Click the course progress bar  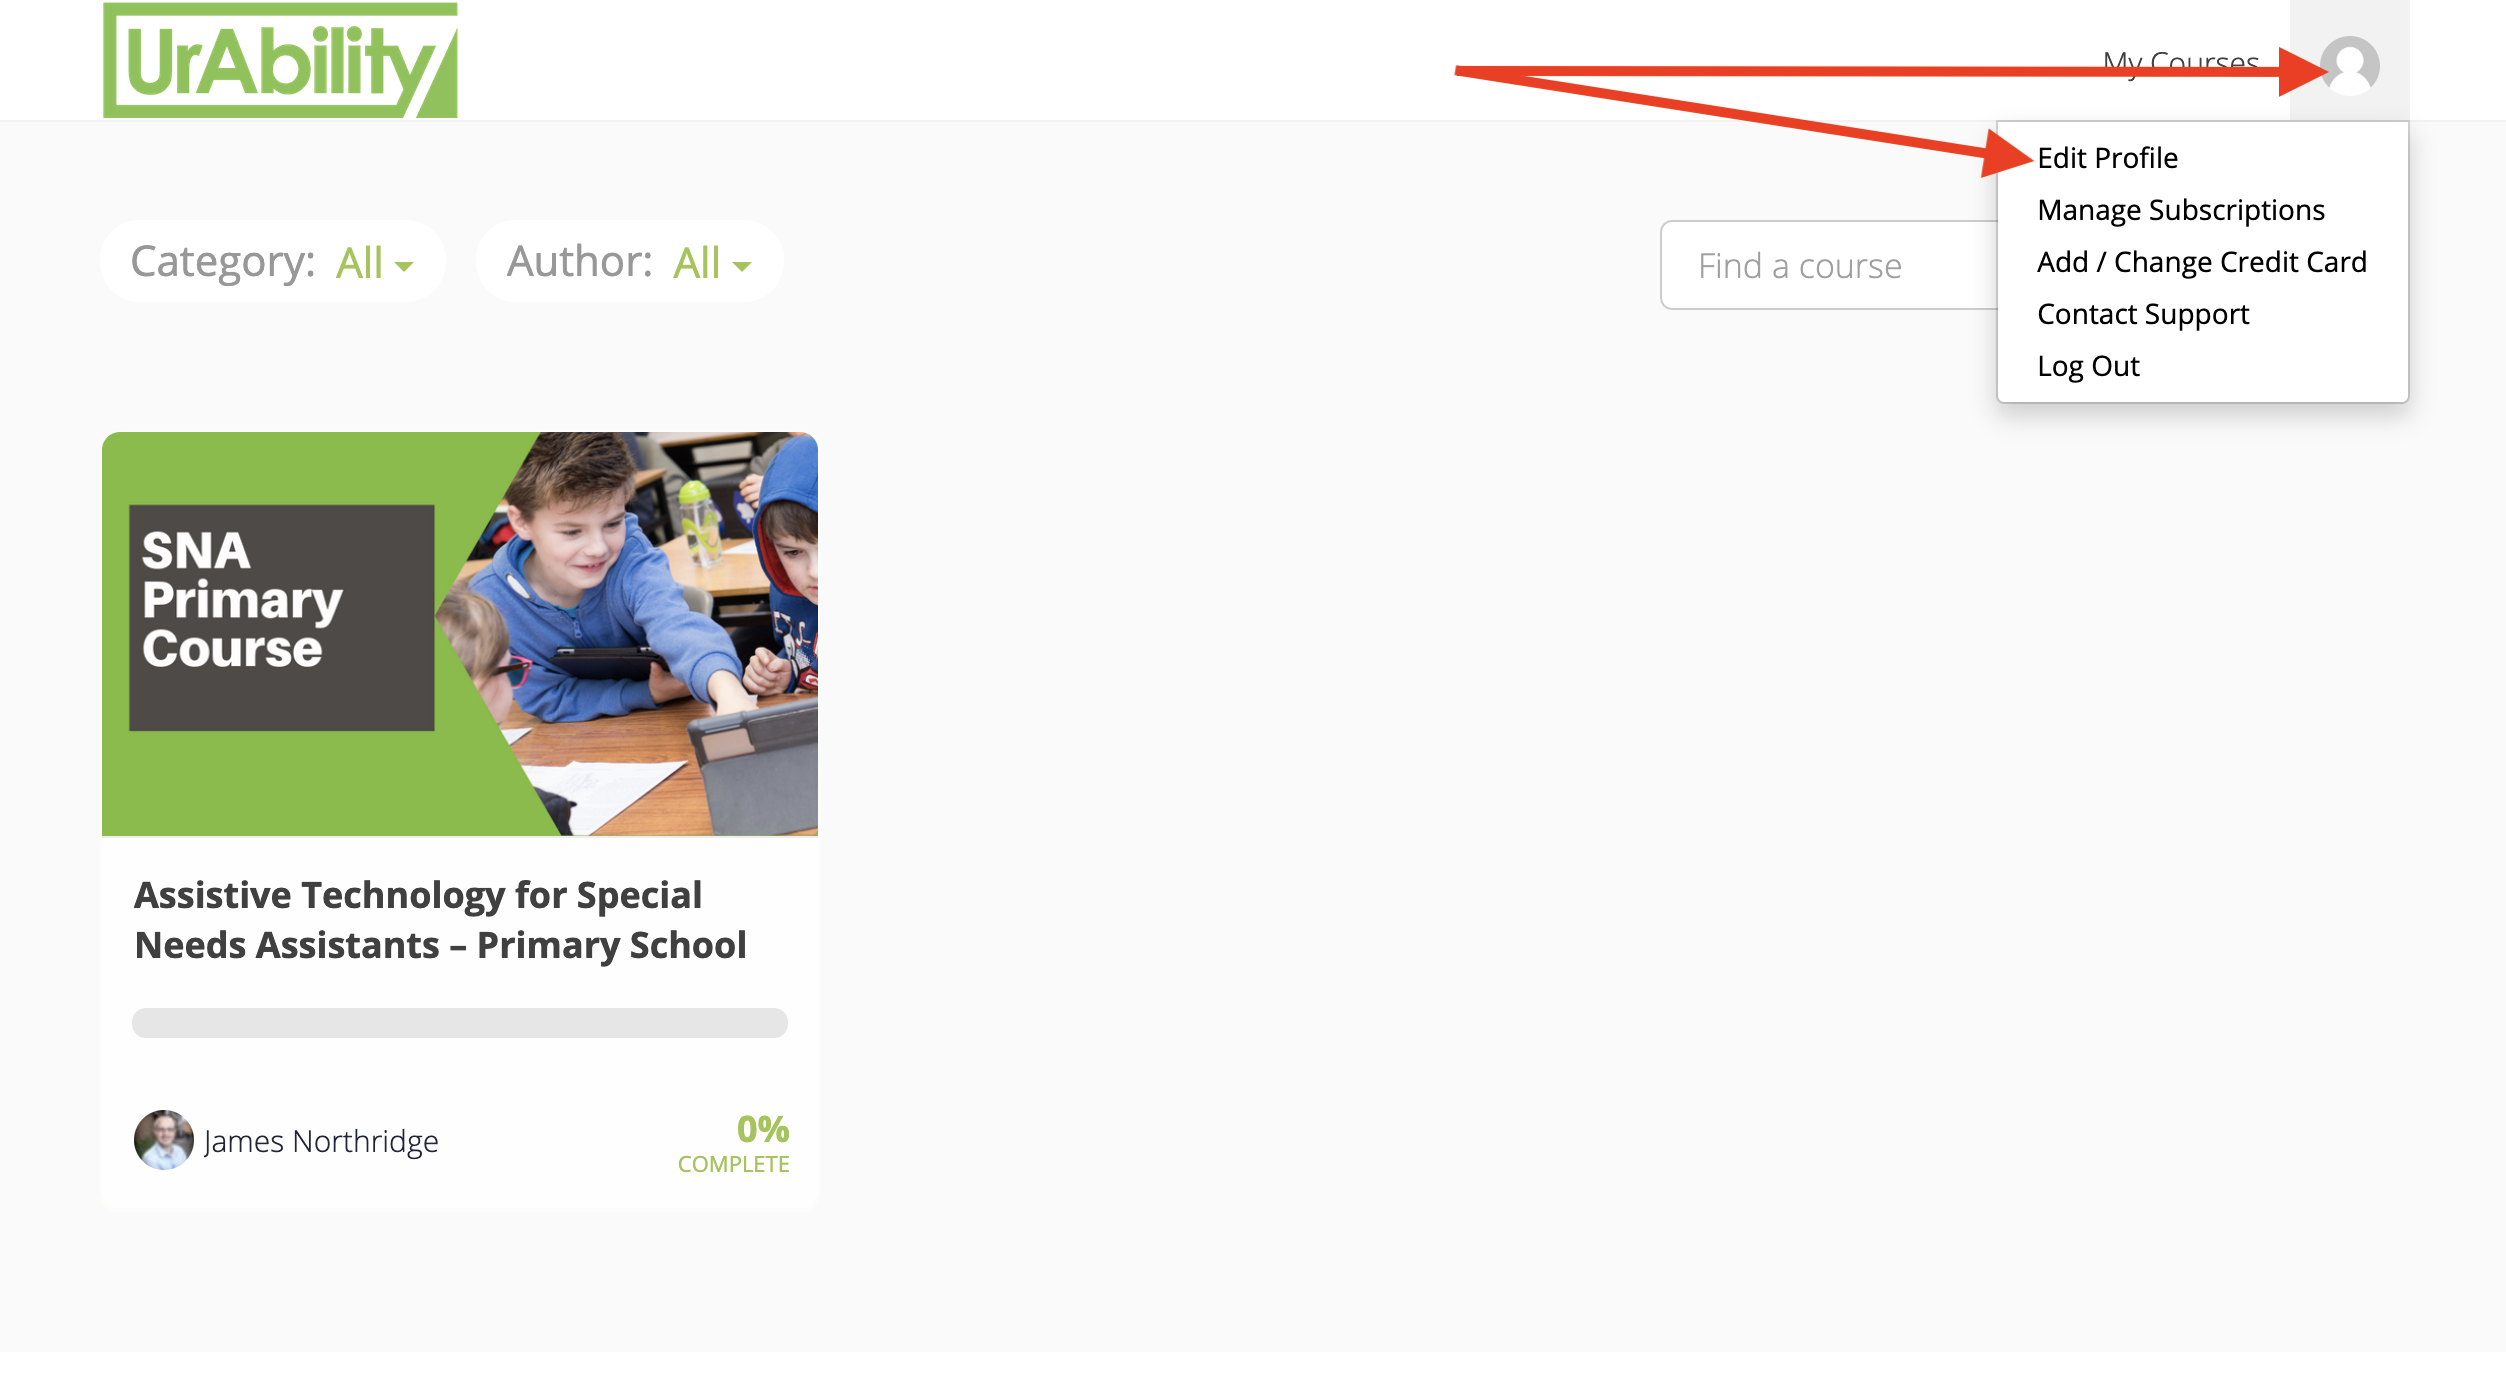460,1023
